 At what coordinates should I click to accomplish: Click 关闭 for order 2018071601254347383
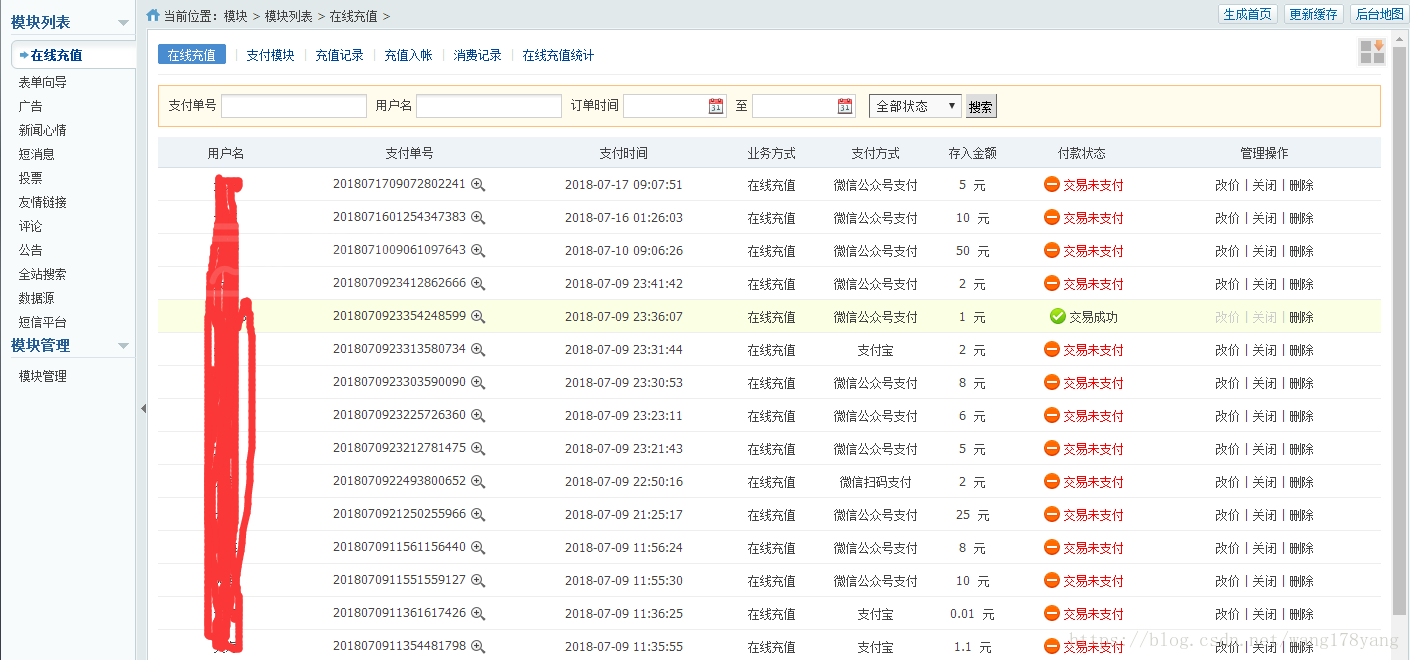[1264, 218]
